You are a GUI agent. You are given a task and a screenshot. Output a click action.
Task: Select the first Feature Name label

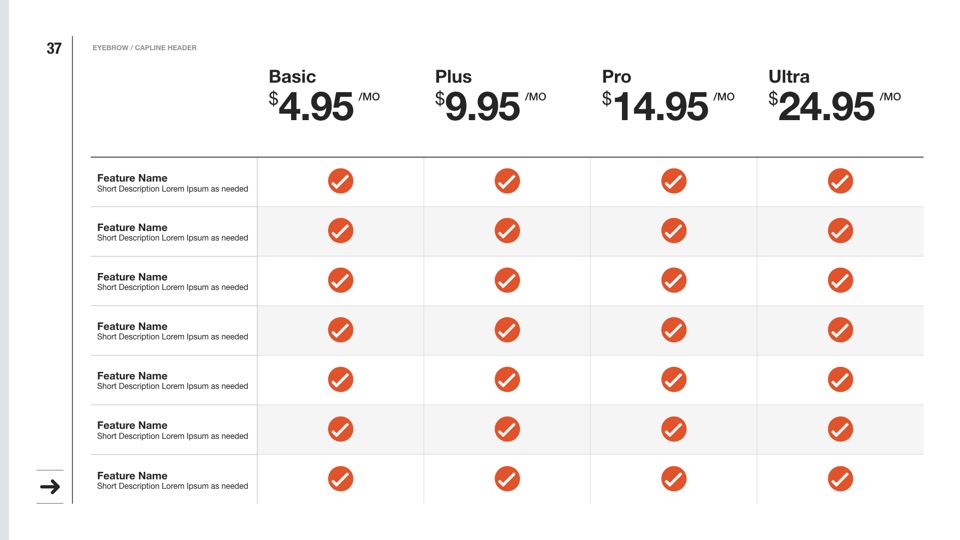tap(132, 178)
